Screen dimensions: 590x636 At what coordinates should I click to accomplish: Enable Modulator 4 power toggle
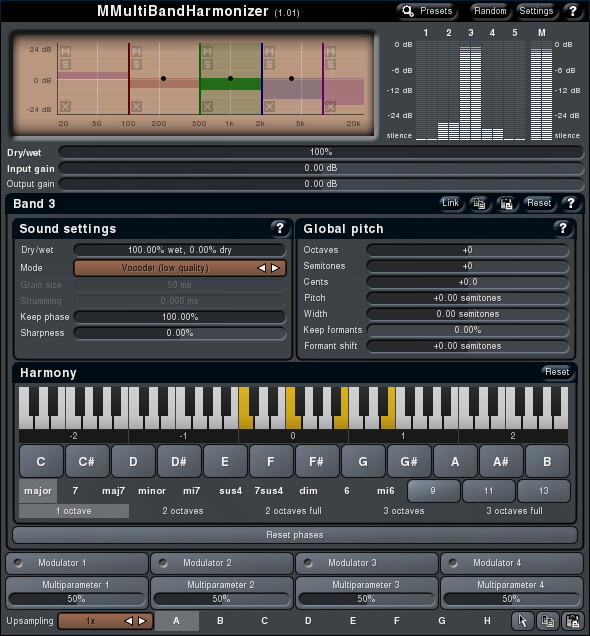coord(453,563)
